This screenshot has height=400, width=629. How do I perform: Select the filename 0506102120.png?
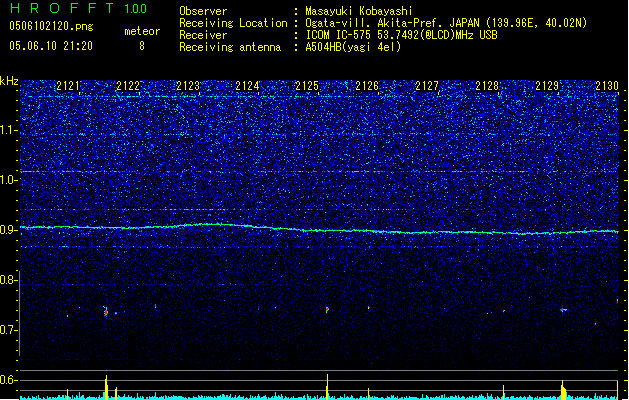click(x=51, y=26)
